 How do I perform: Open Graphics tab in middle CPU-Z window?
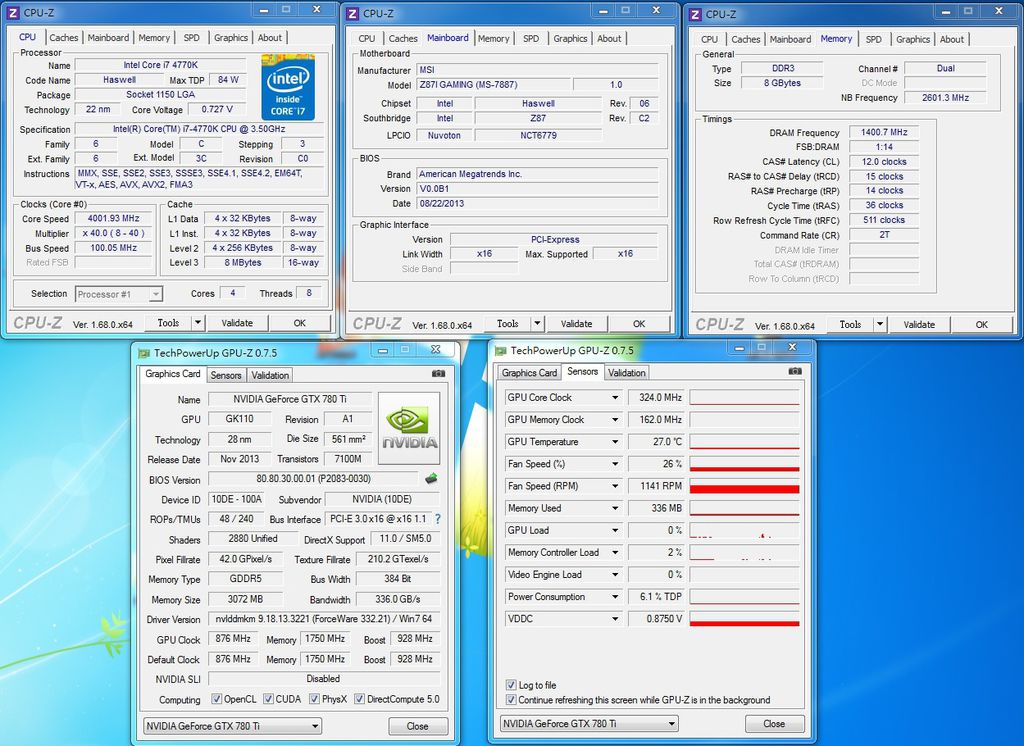pos(570,39)
